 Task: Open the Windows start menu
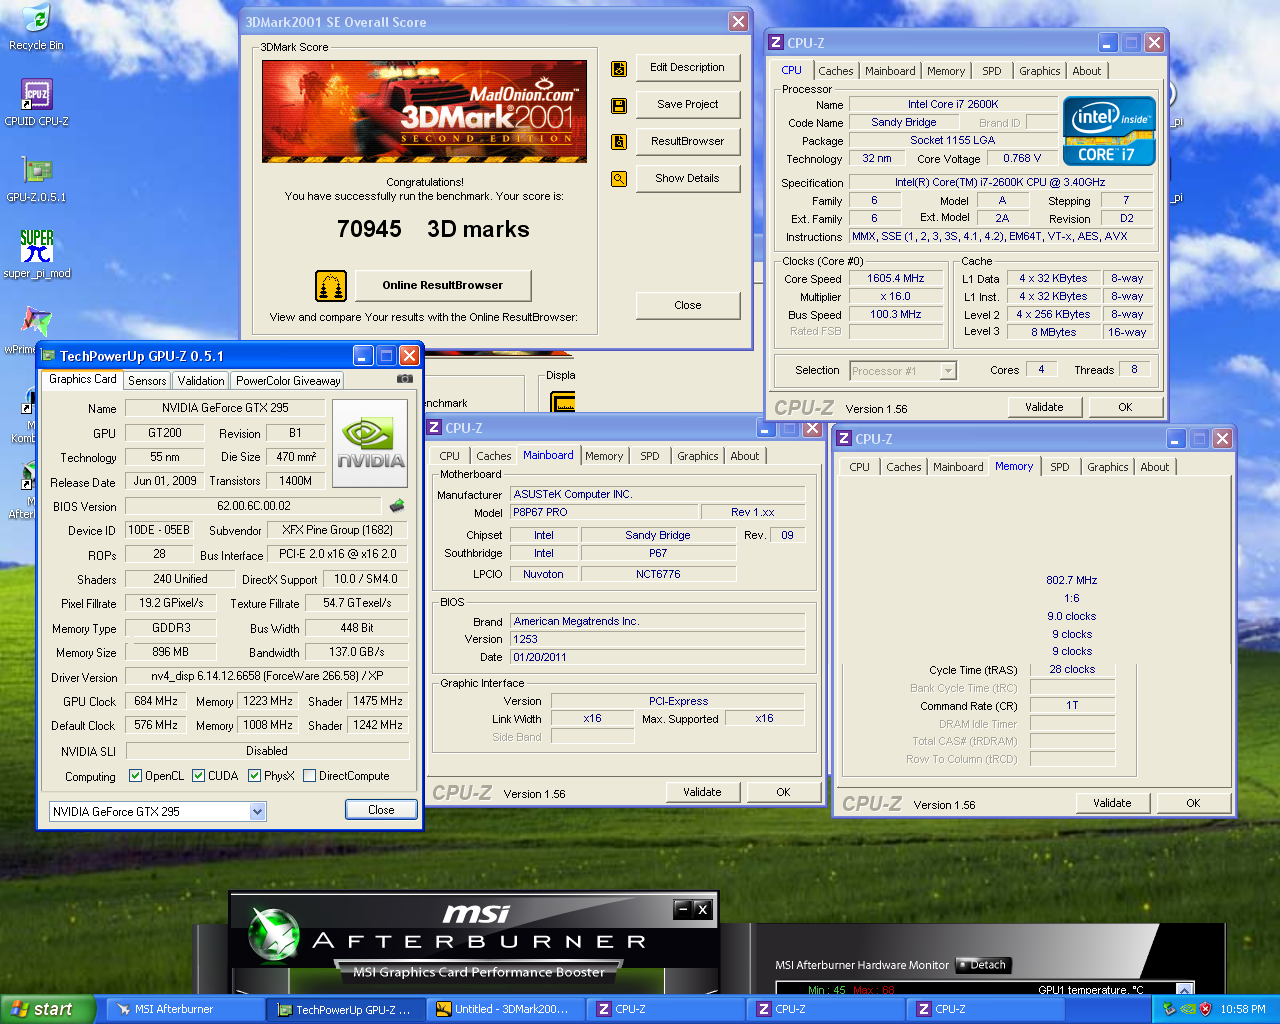48,1009
